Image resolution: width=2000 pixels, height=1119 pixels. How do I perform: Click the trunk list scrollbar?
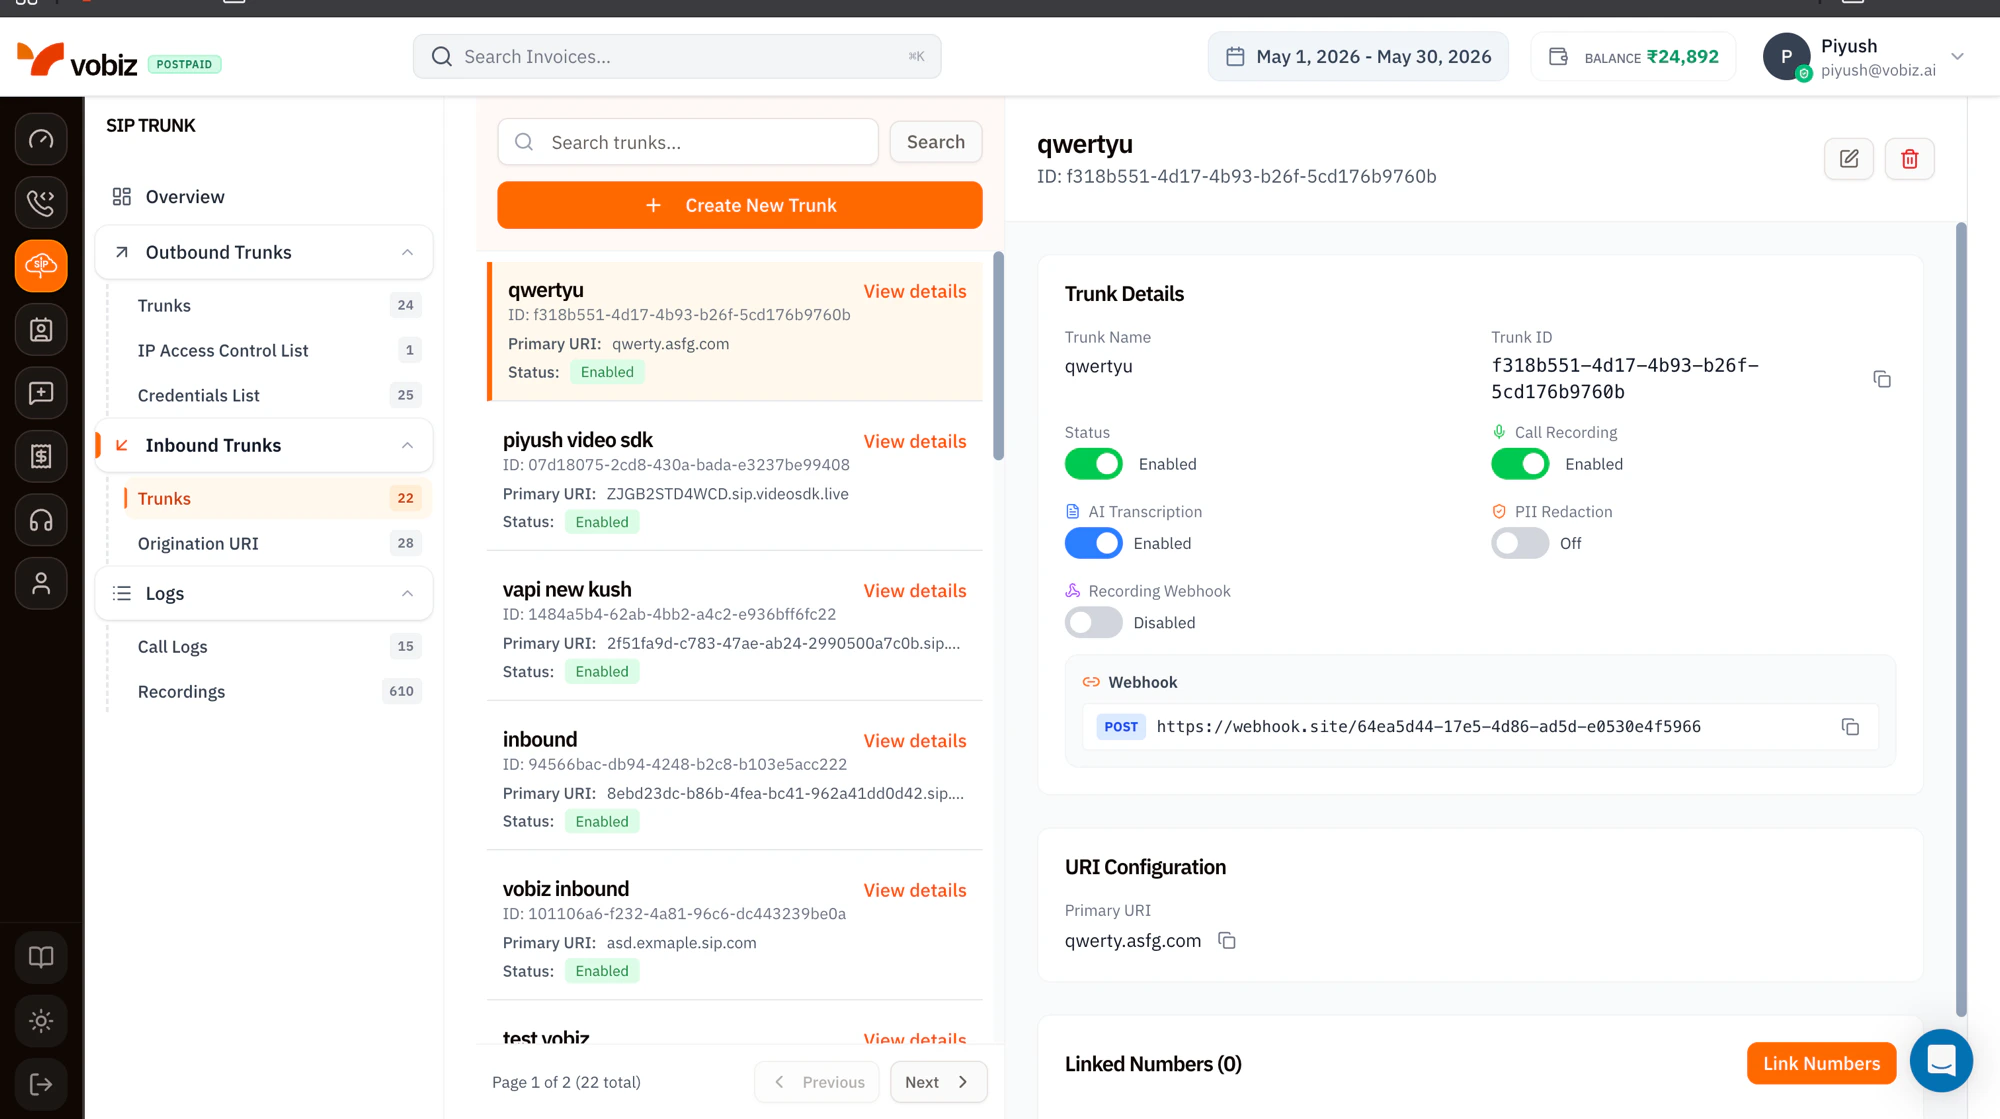click(997, 356)
